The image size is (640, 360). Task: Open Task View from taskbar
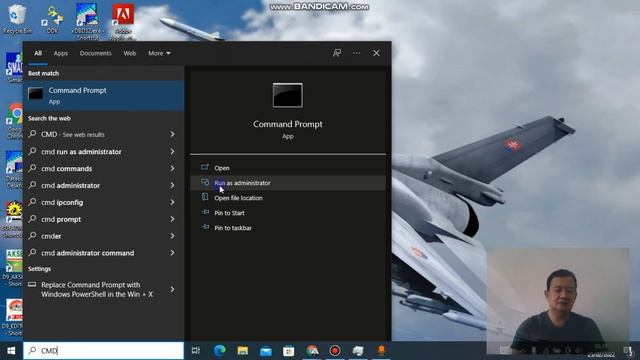point(196,351)
